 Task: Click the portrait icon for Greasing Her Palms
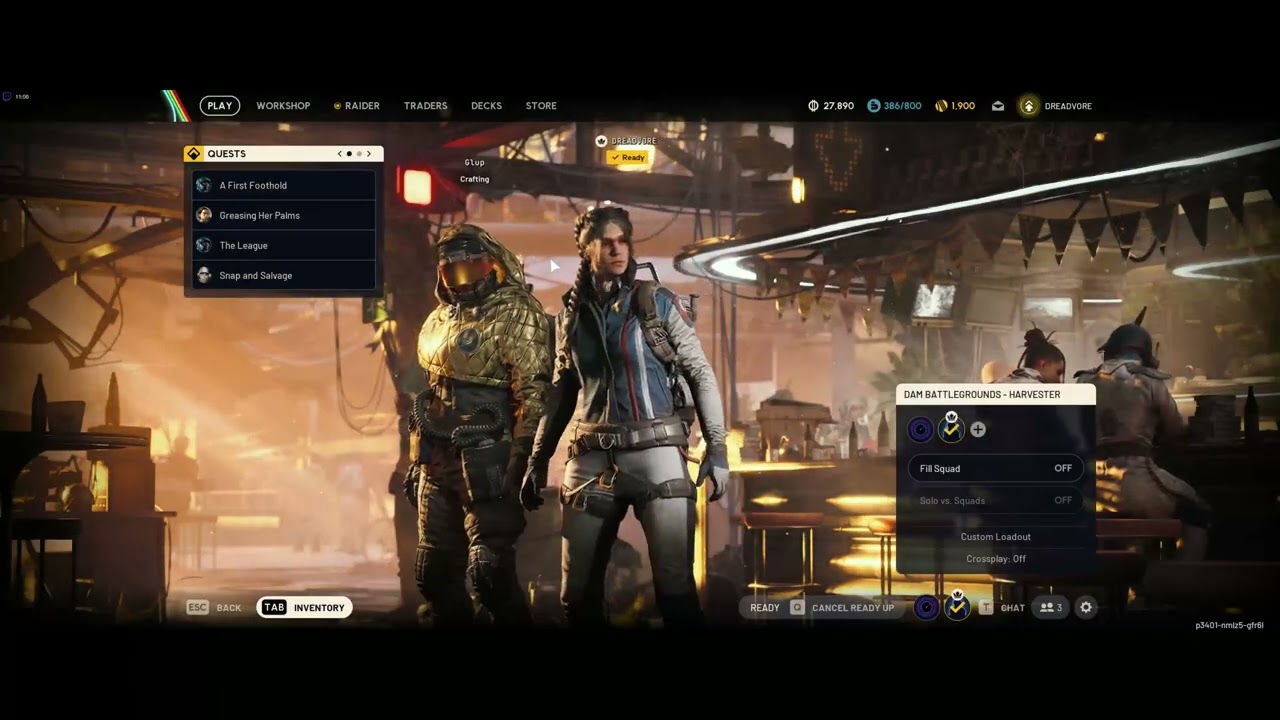[204, 215]
